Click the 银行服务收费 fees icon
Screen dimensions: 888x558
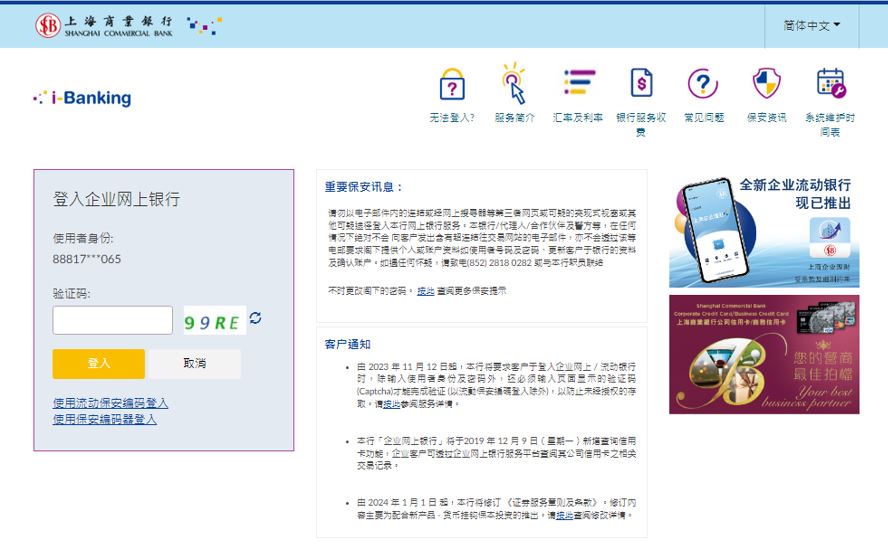(641, 84)
